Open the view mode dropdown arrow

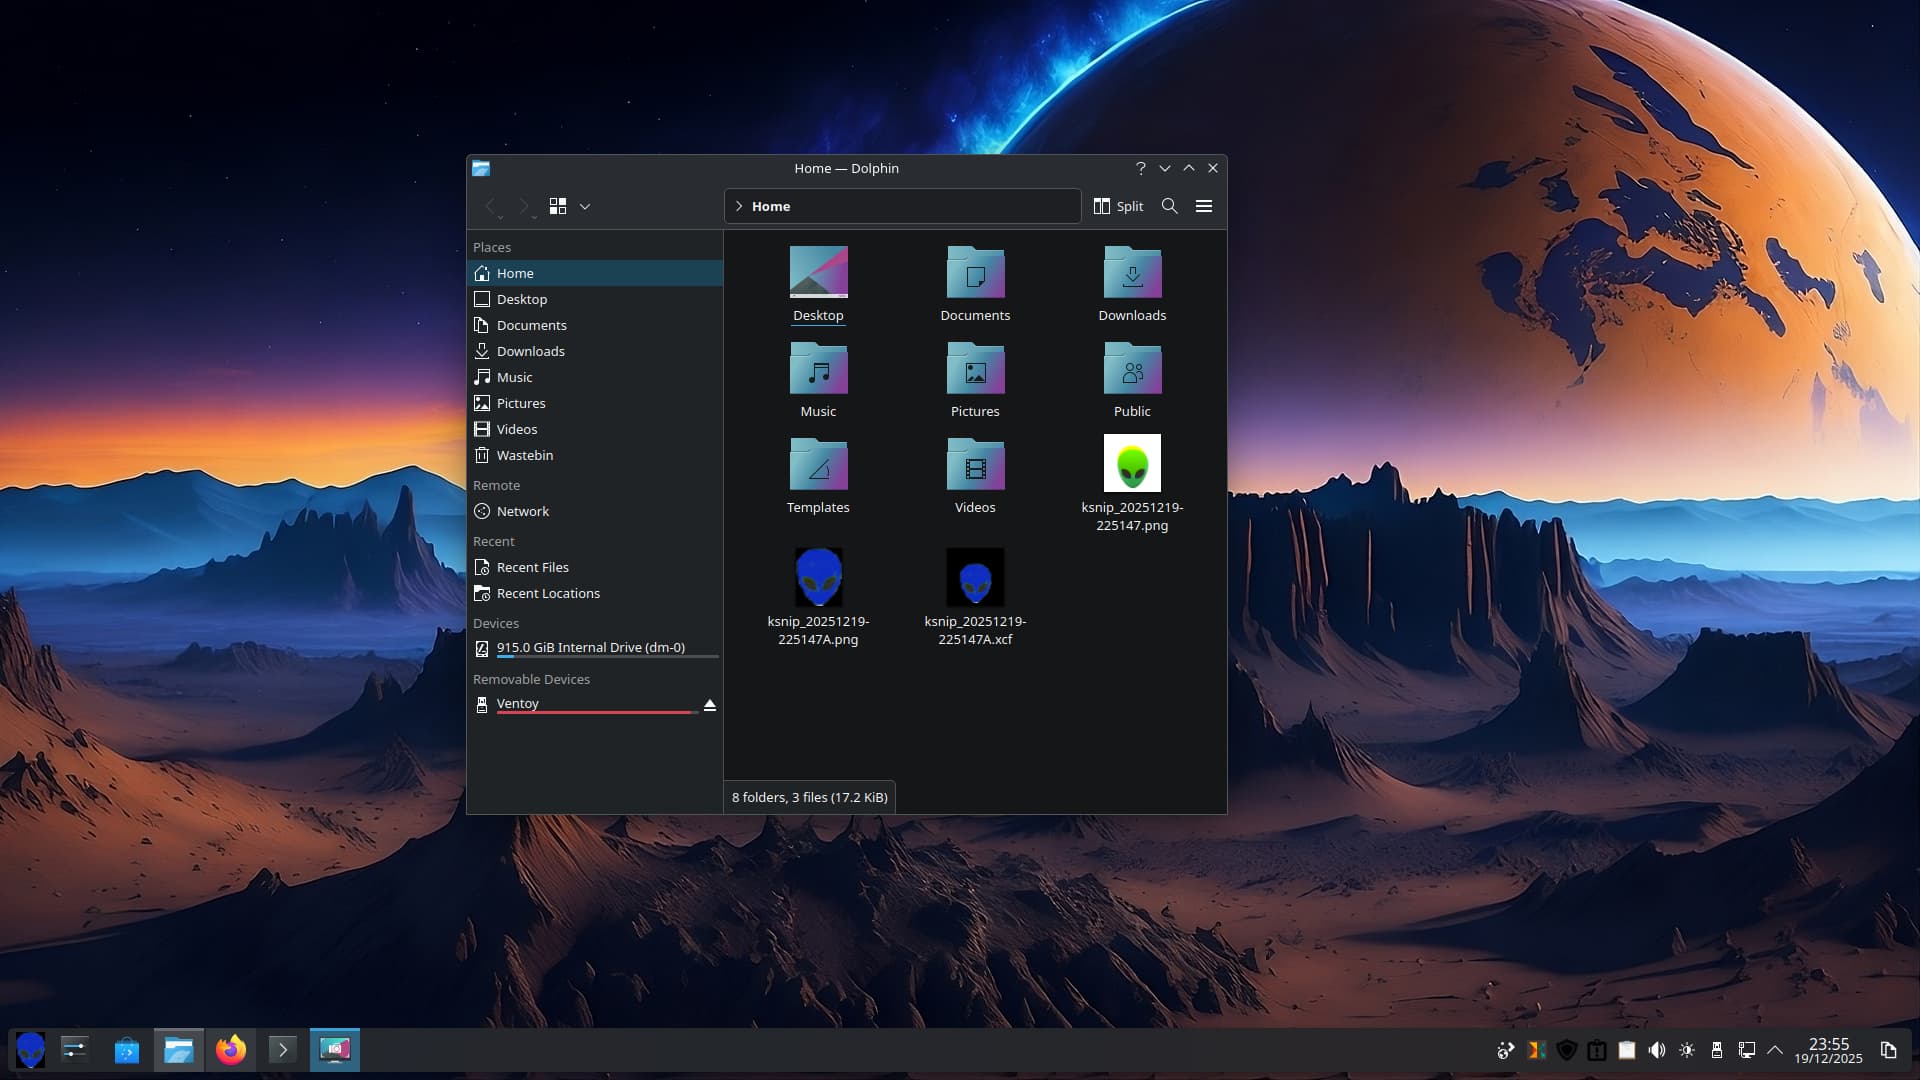[x=585, y=206]
